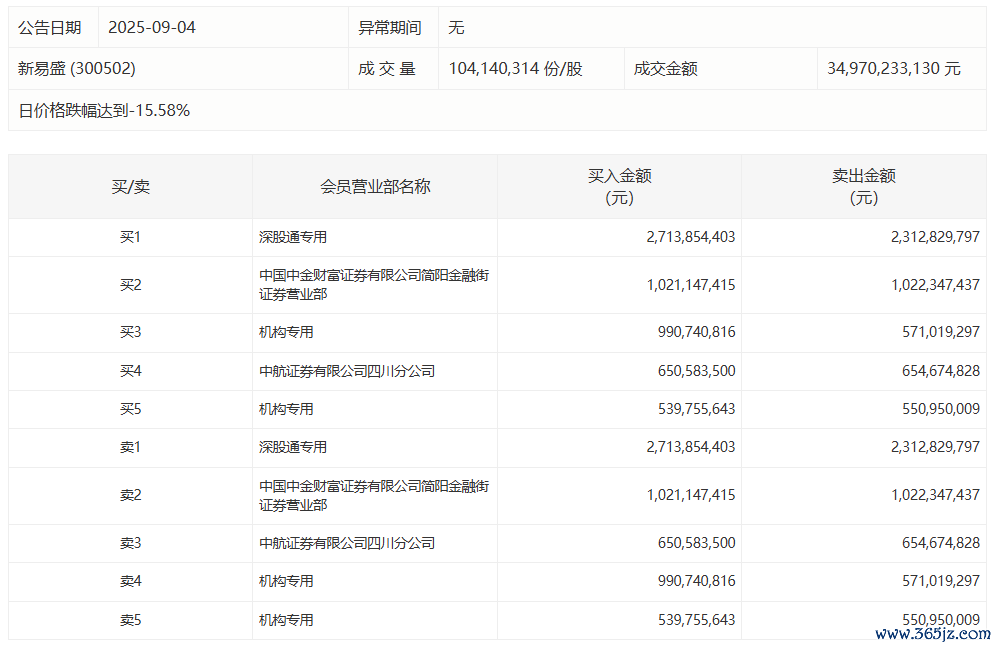This screenshot has height=649, width=998.
Task: Click the 买入金额 (元) column header
Action: tap(619, 187)
